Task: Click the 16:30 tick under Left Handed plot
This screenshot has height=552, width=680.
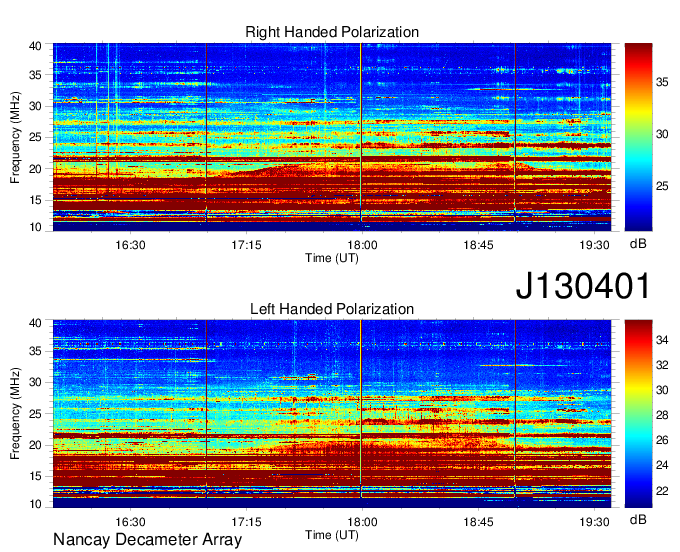Action: coord(130,522)
